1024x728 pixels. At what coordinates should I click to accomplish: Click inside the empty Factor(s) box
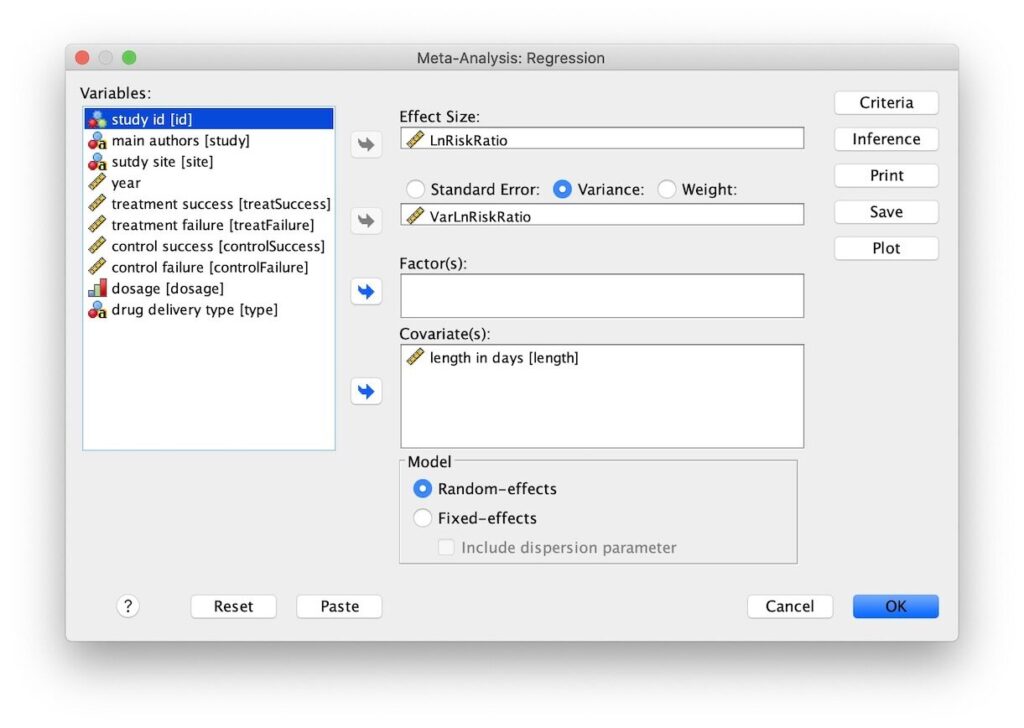point(601,296)
